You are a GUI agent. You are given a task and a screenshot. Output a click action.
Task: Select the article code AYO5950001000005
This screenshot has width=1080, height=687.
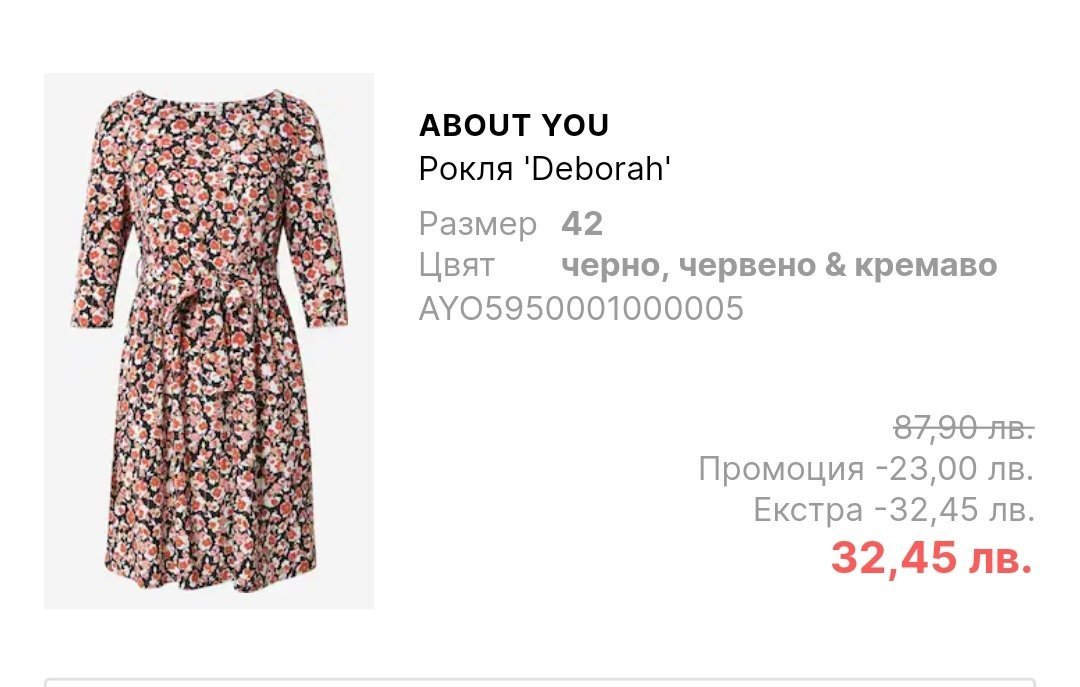[581, 307]
